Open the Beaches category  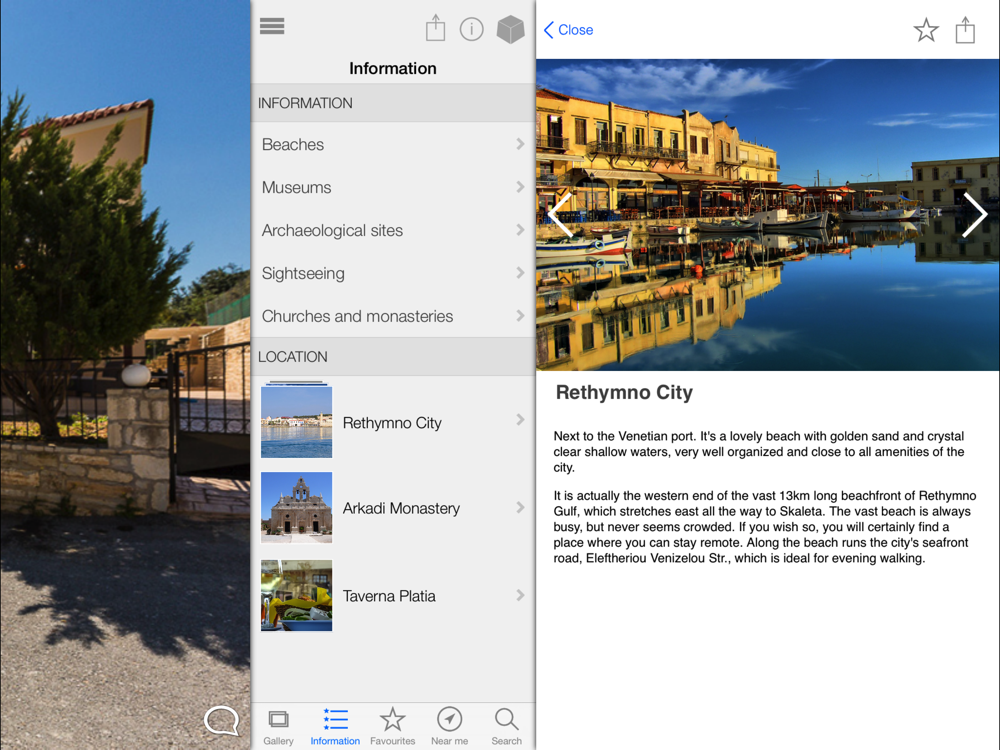(x=393, y=144)
